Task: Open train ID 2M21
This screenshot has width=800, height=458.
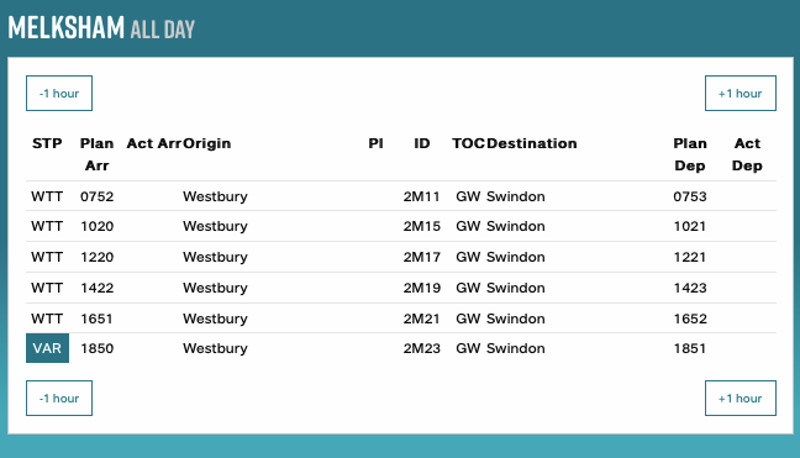Action: 422,319
